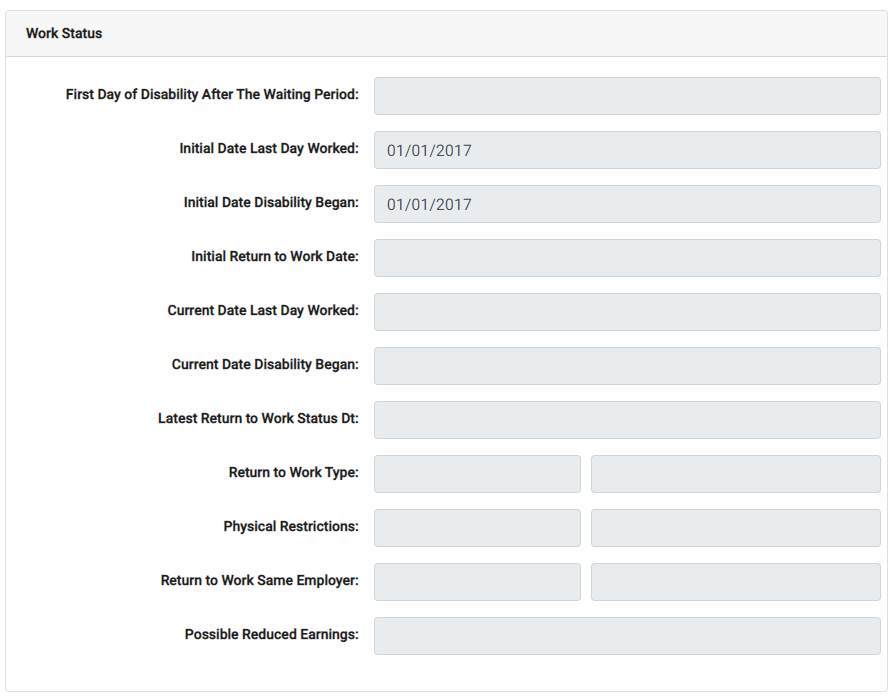Focus the Current Date Last Day Worked field

pos(627,312)
